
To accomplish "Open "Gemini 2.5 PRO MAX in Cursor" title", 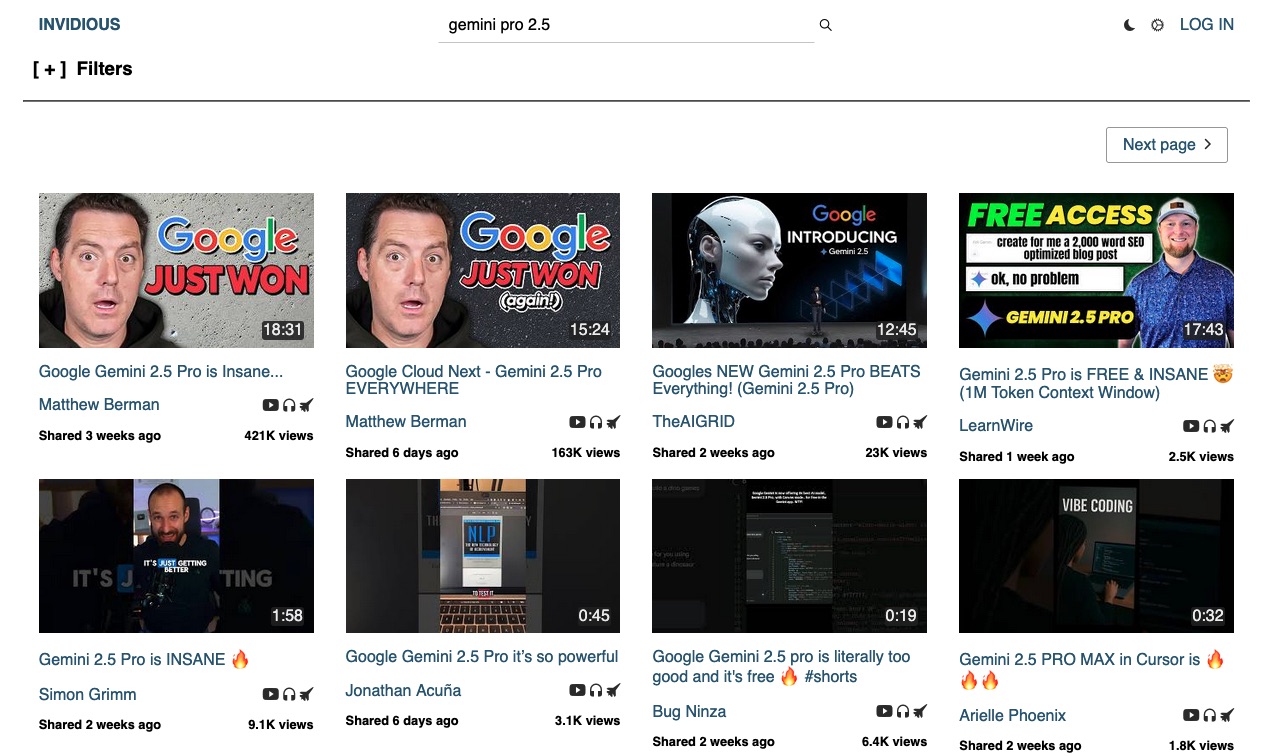I will 1092,670.
